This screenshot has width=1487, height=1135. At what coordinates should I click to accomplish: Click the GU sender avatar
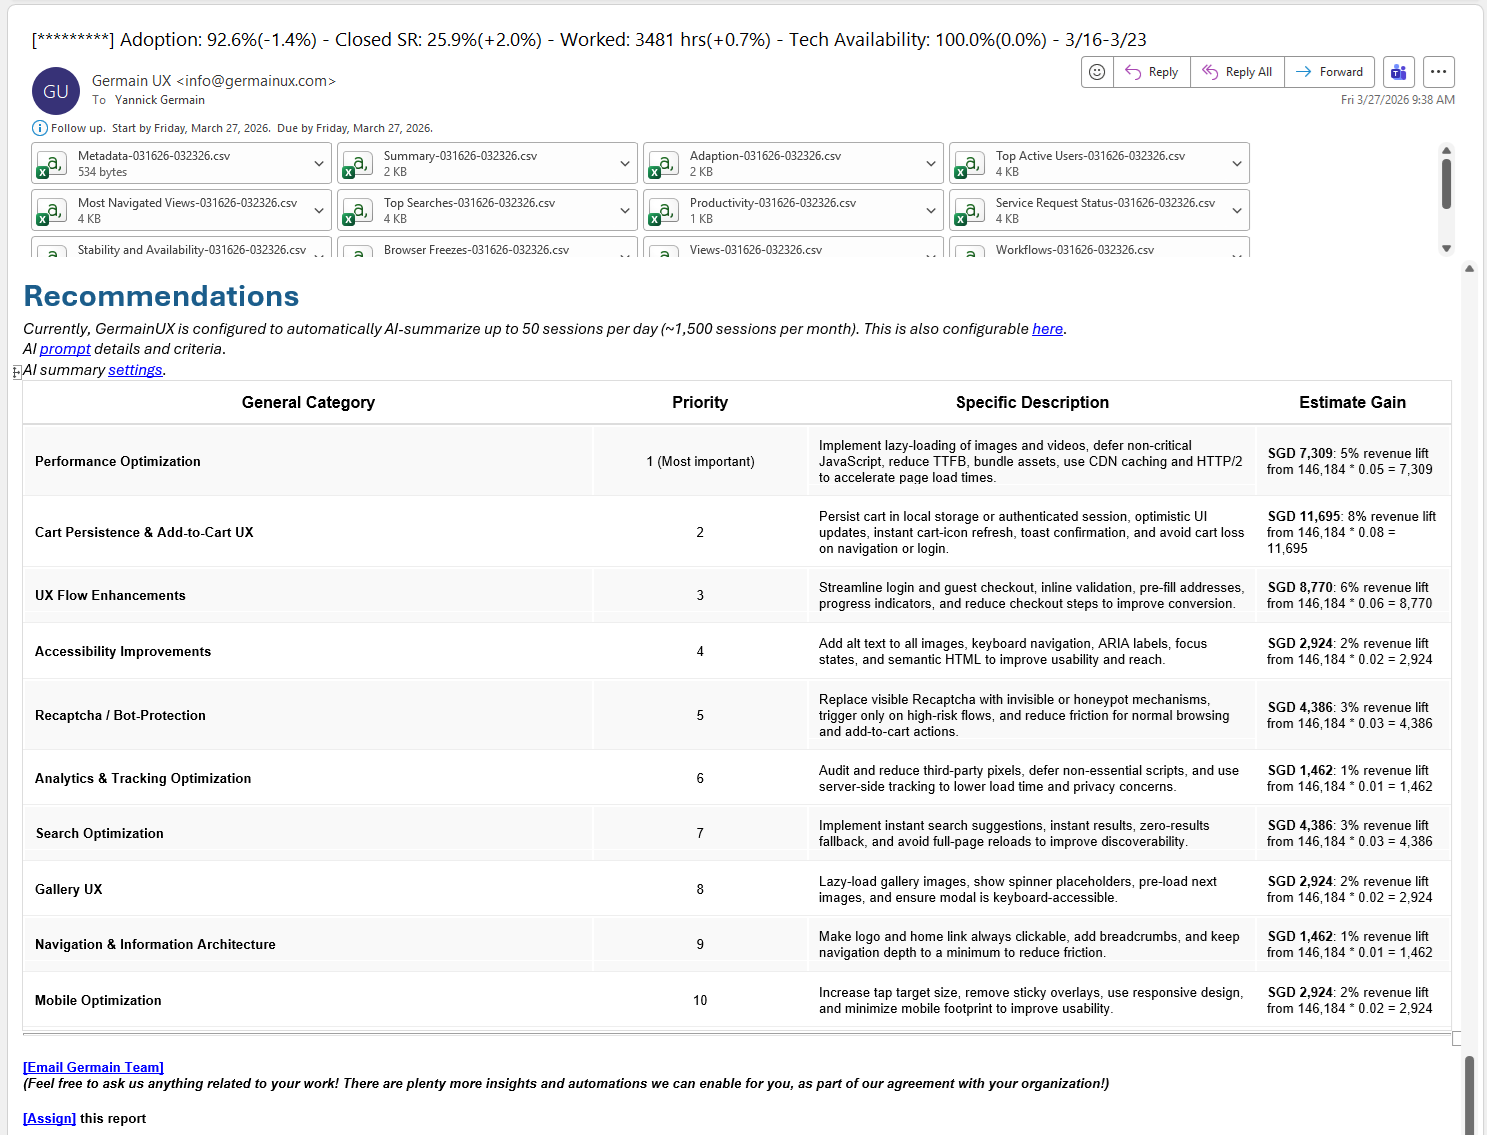pos(56,91)
